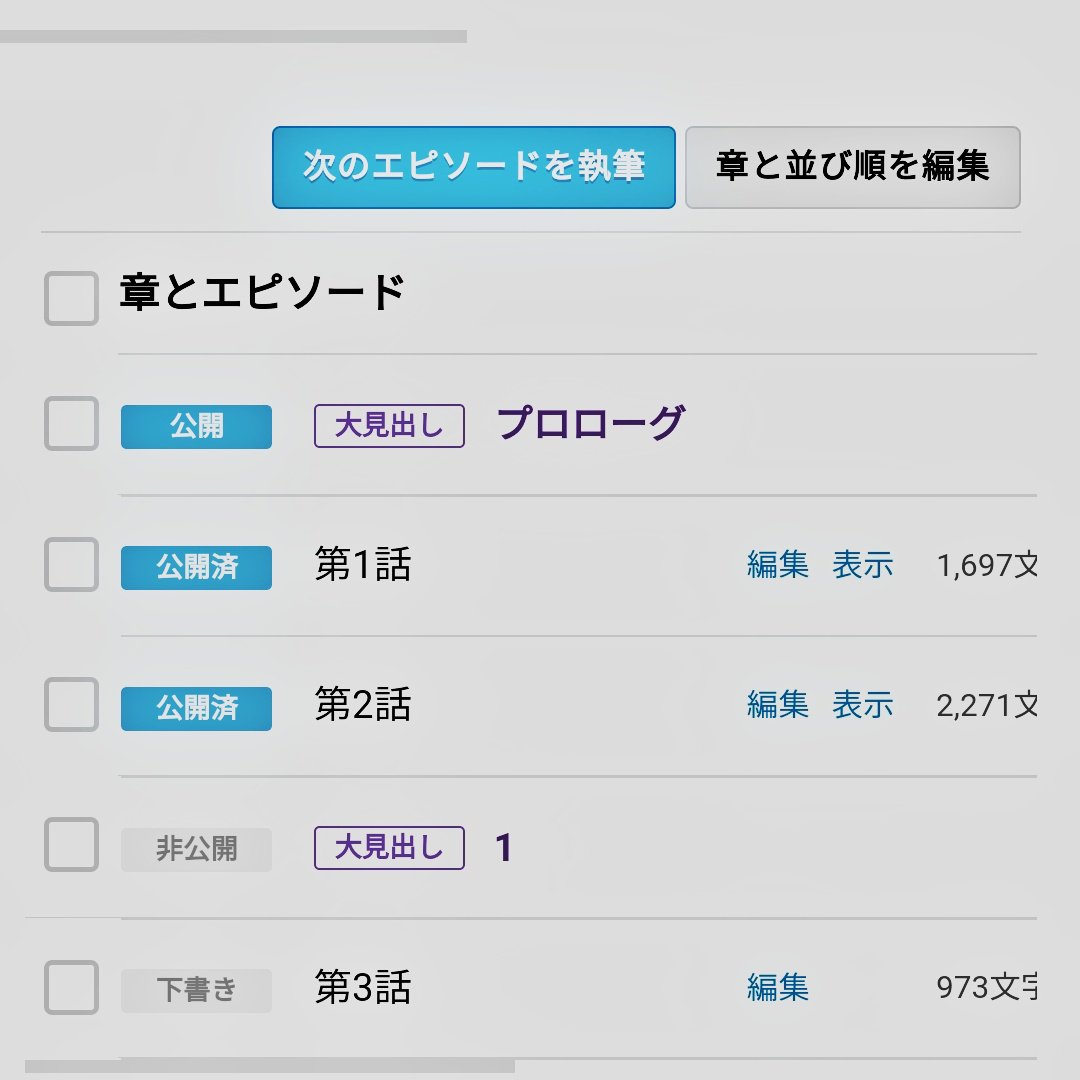The width and height of the screenshot is (1080, 1080).
Task: Mark the 第3話 draft checkbox
Action: [x=71, y=988]
